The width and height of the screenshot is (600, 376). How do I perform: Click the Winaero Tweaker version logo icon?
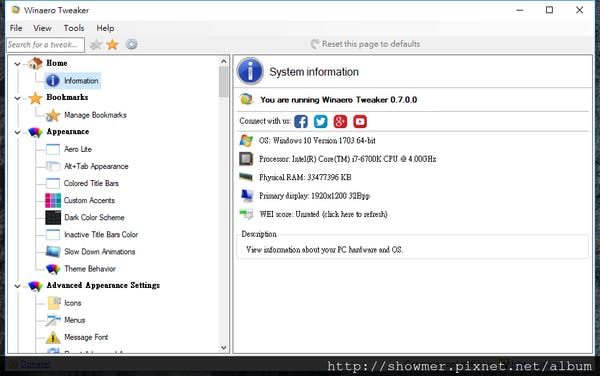[x=246, y=99]
